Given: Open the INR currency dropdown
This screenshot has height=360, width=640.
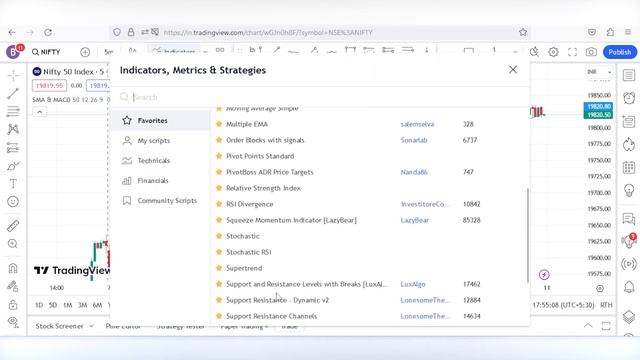Looking at the screenshot, I should [x=599, y=72].
